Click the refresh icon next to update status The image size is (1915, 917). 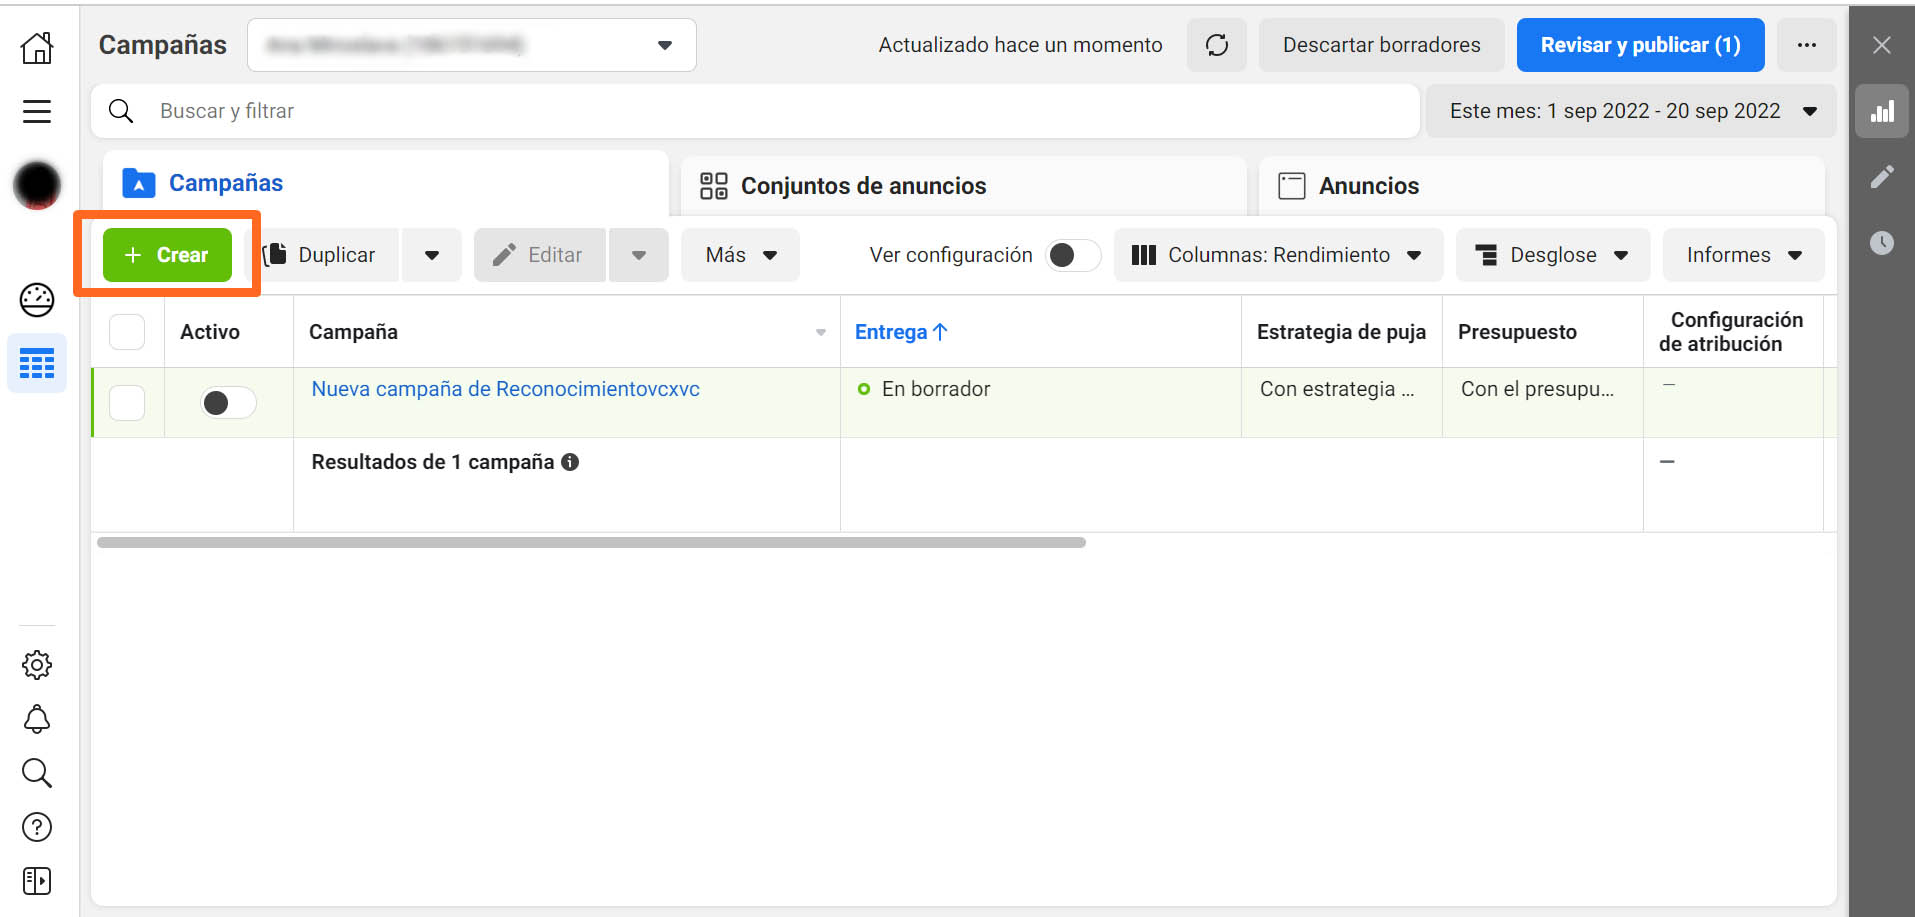click(1216, 45)
